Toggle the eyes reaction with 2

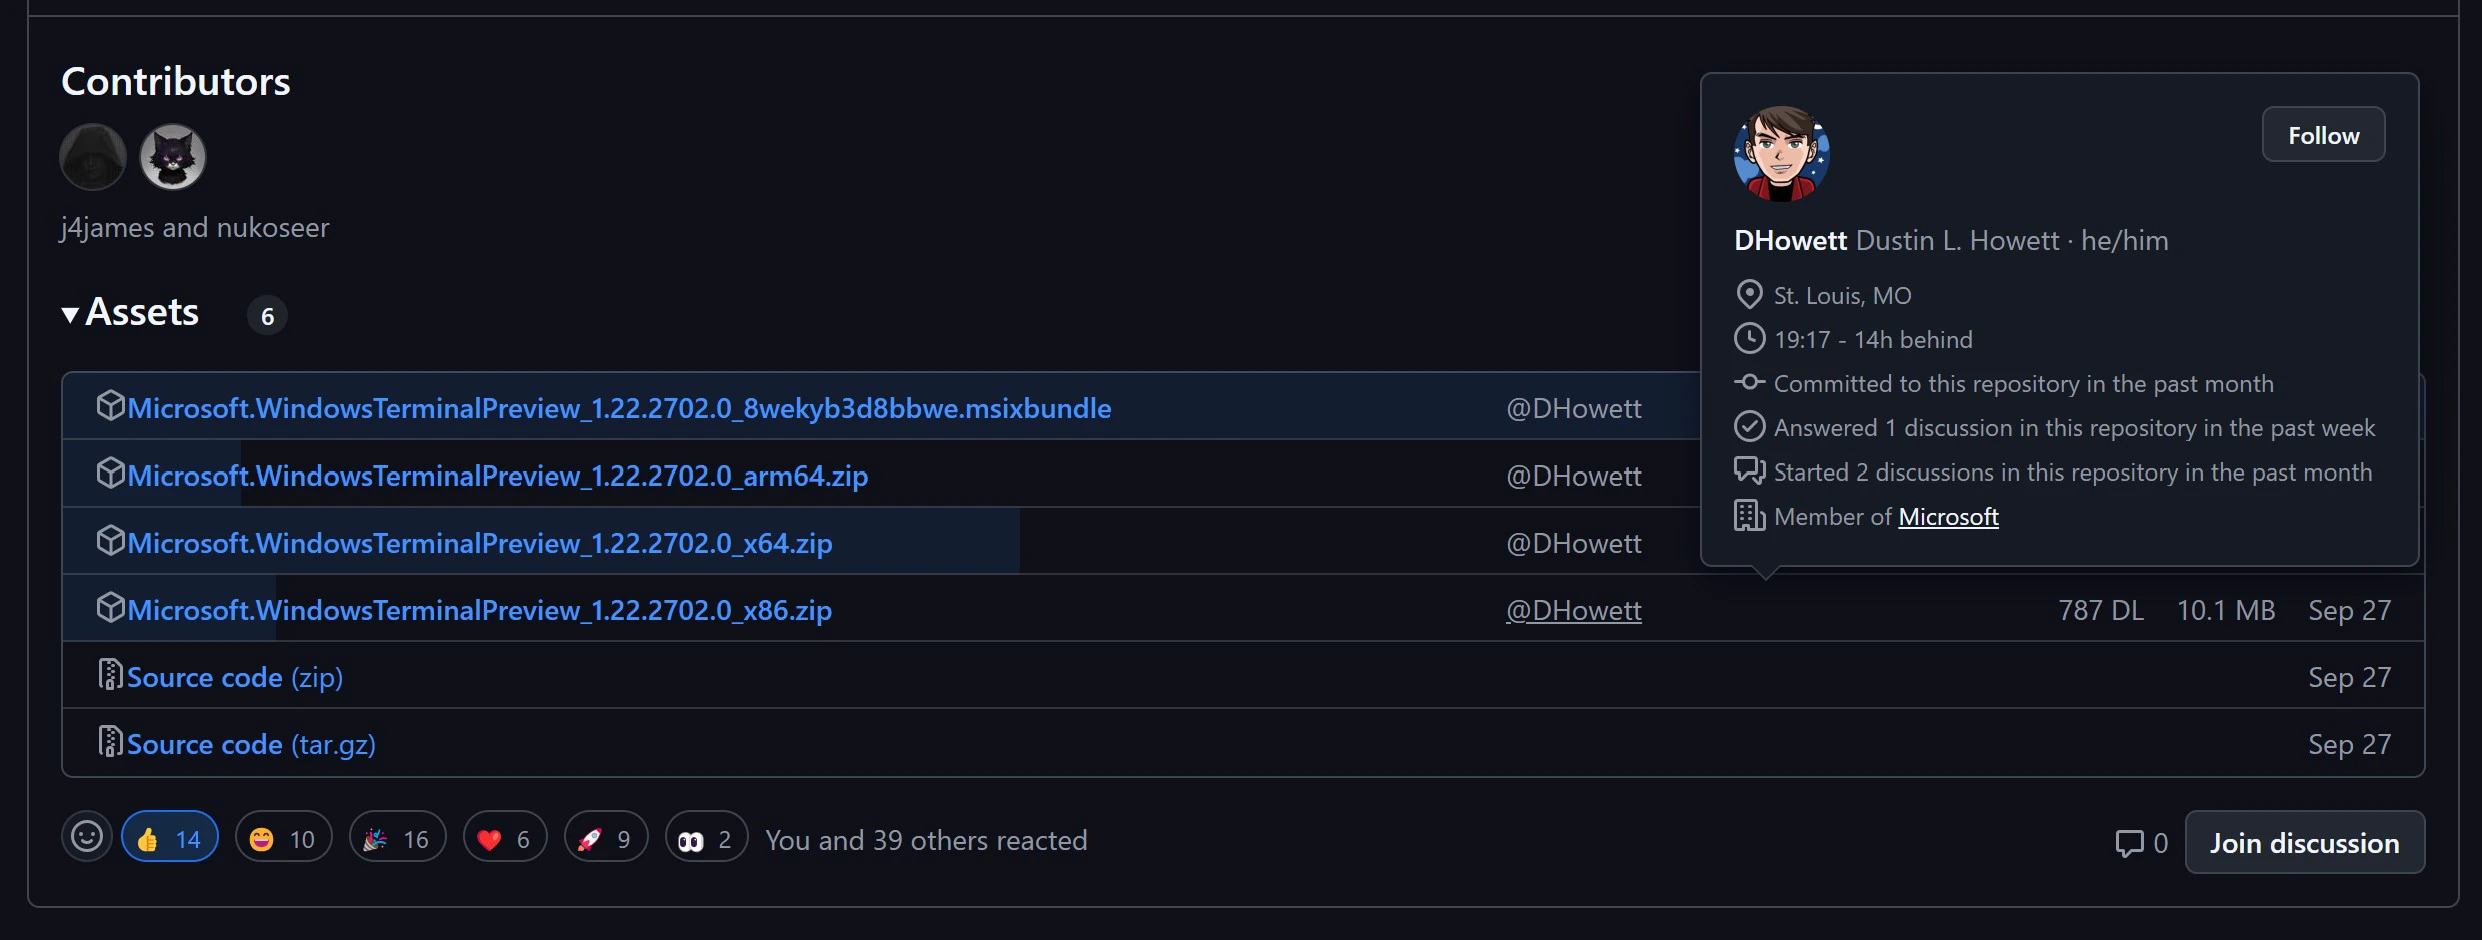coord(707,837)
